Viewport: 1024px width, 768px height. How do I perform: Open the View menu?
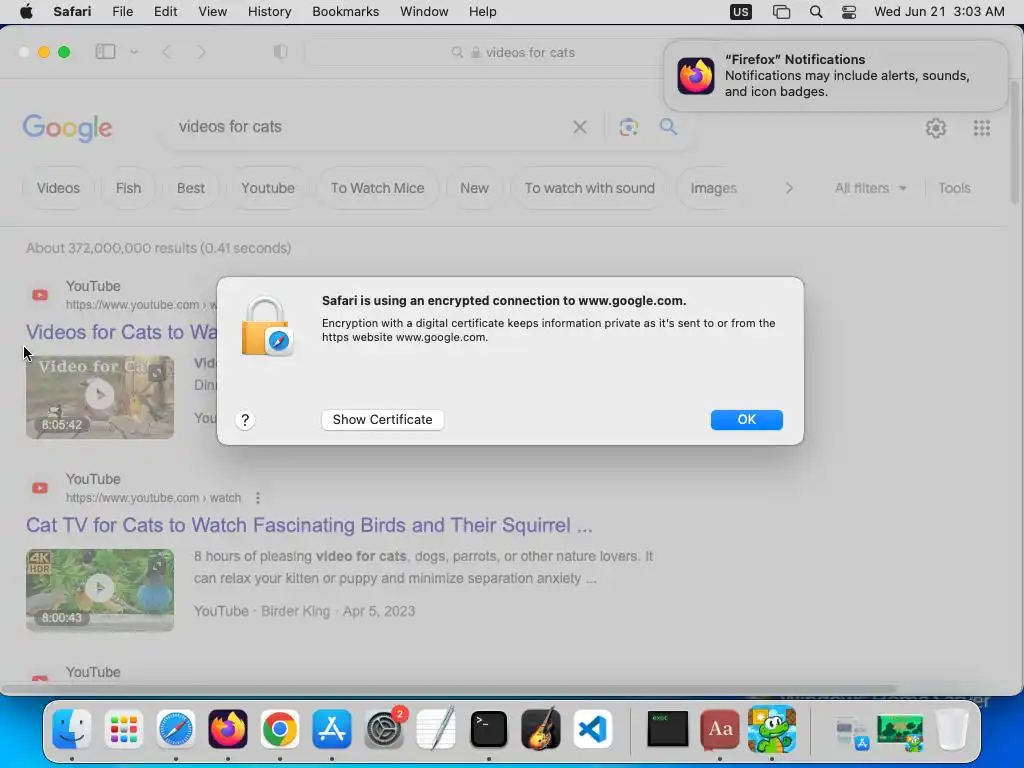pyautogui.click(x=212, y=12)
